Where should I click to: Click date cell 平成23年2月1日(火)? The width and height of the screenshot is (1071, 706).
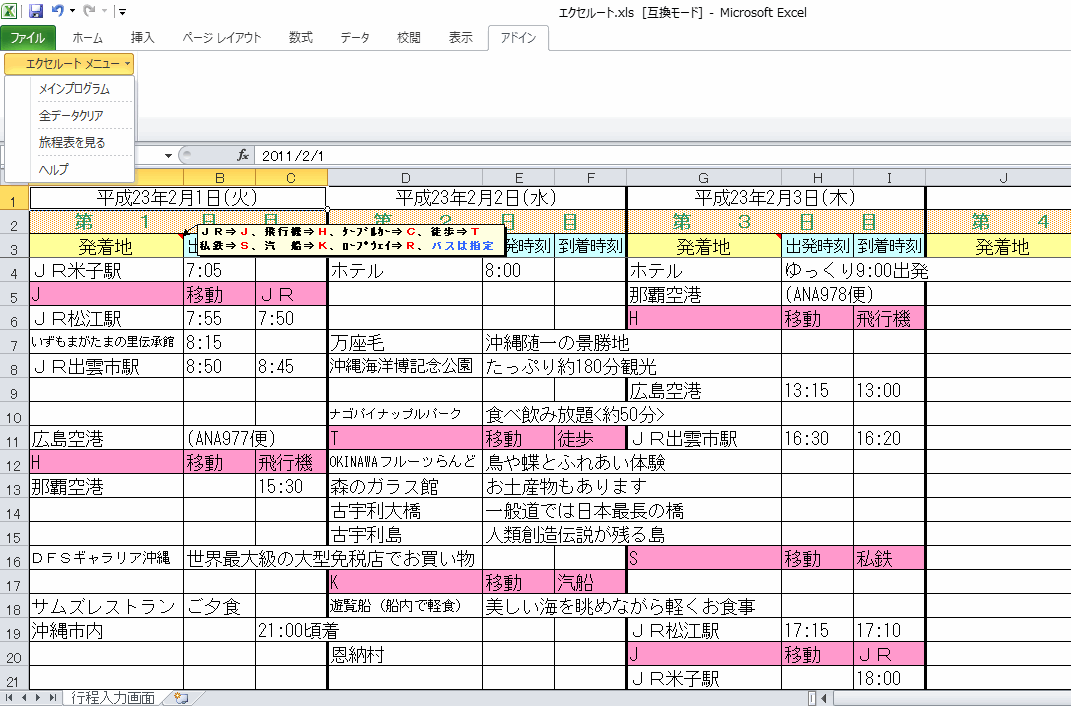click(x=178, y=198)
